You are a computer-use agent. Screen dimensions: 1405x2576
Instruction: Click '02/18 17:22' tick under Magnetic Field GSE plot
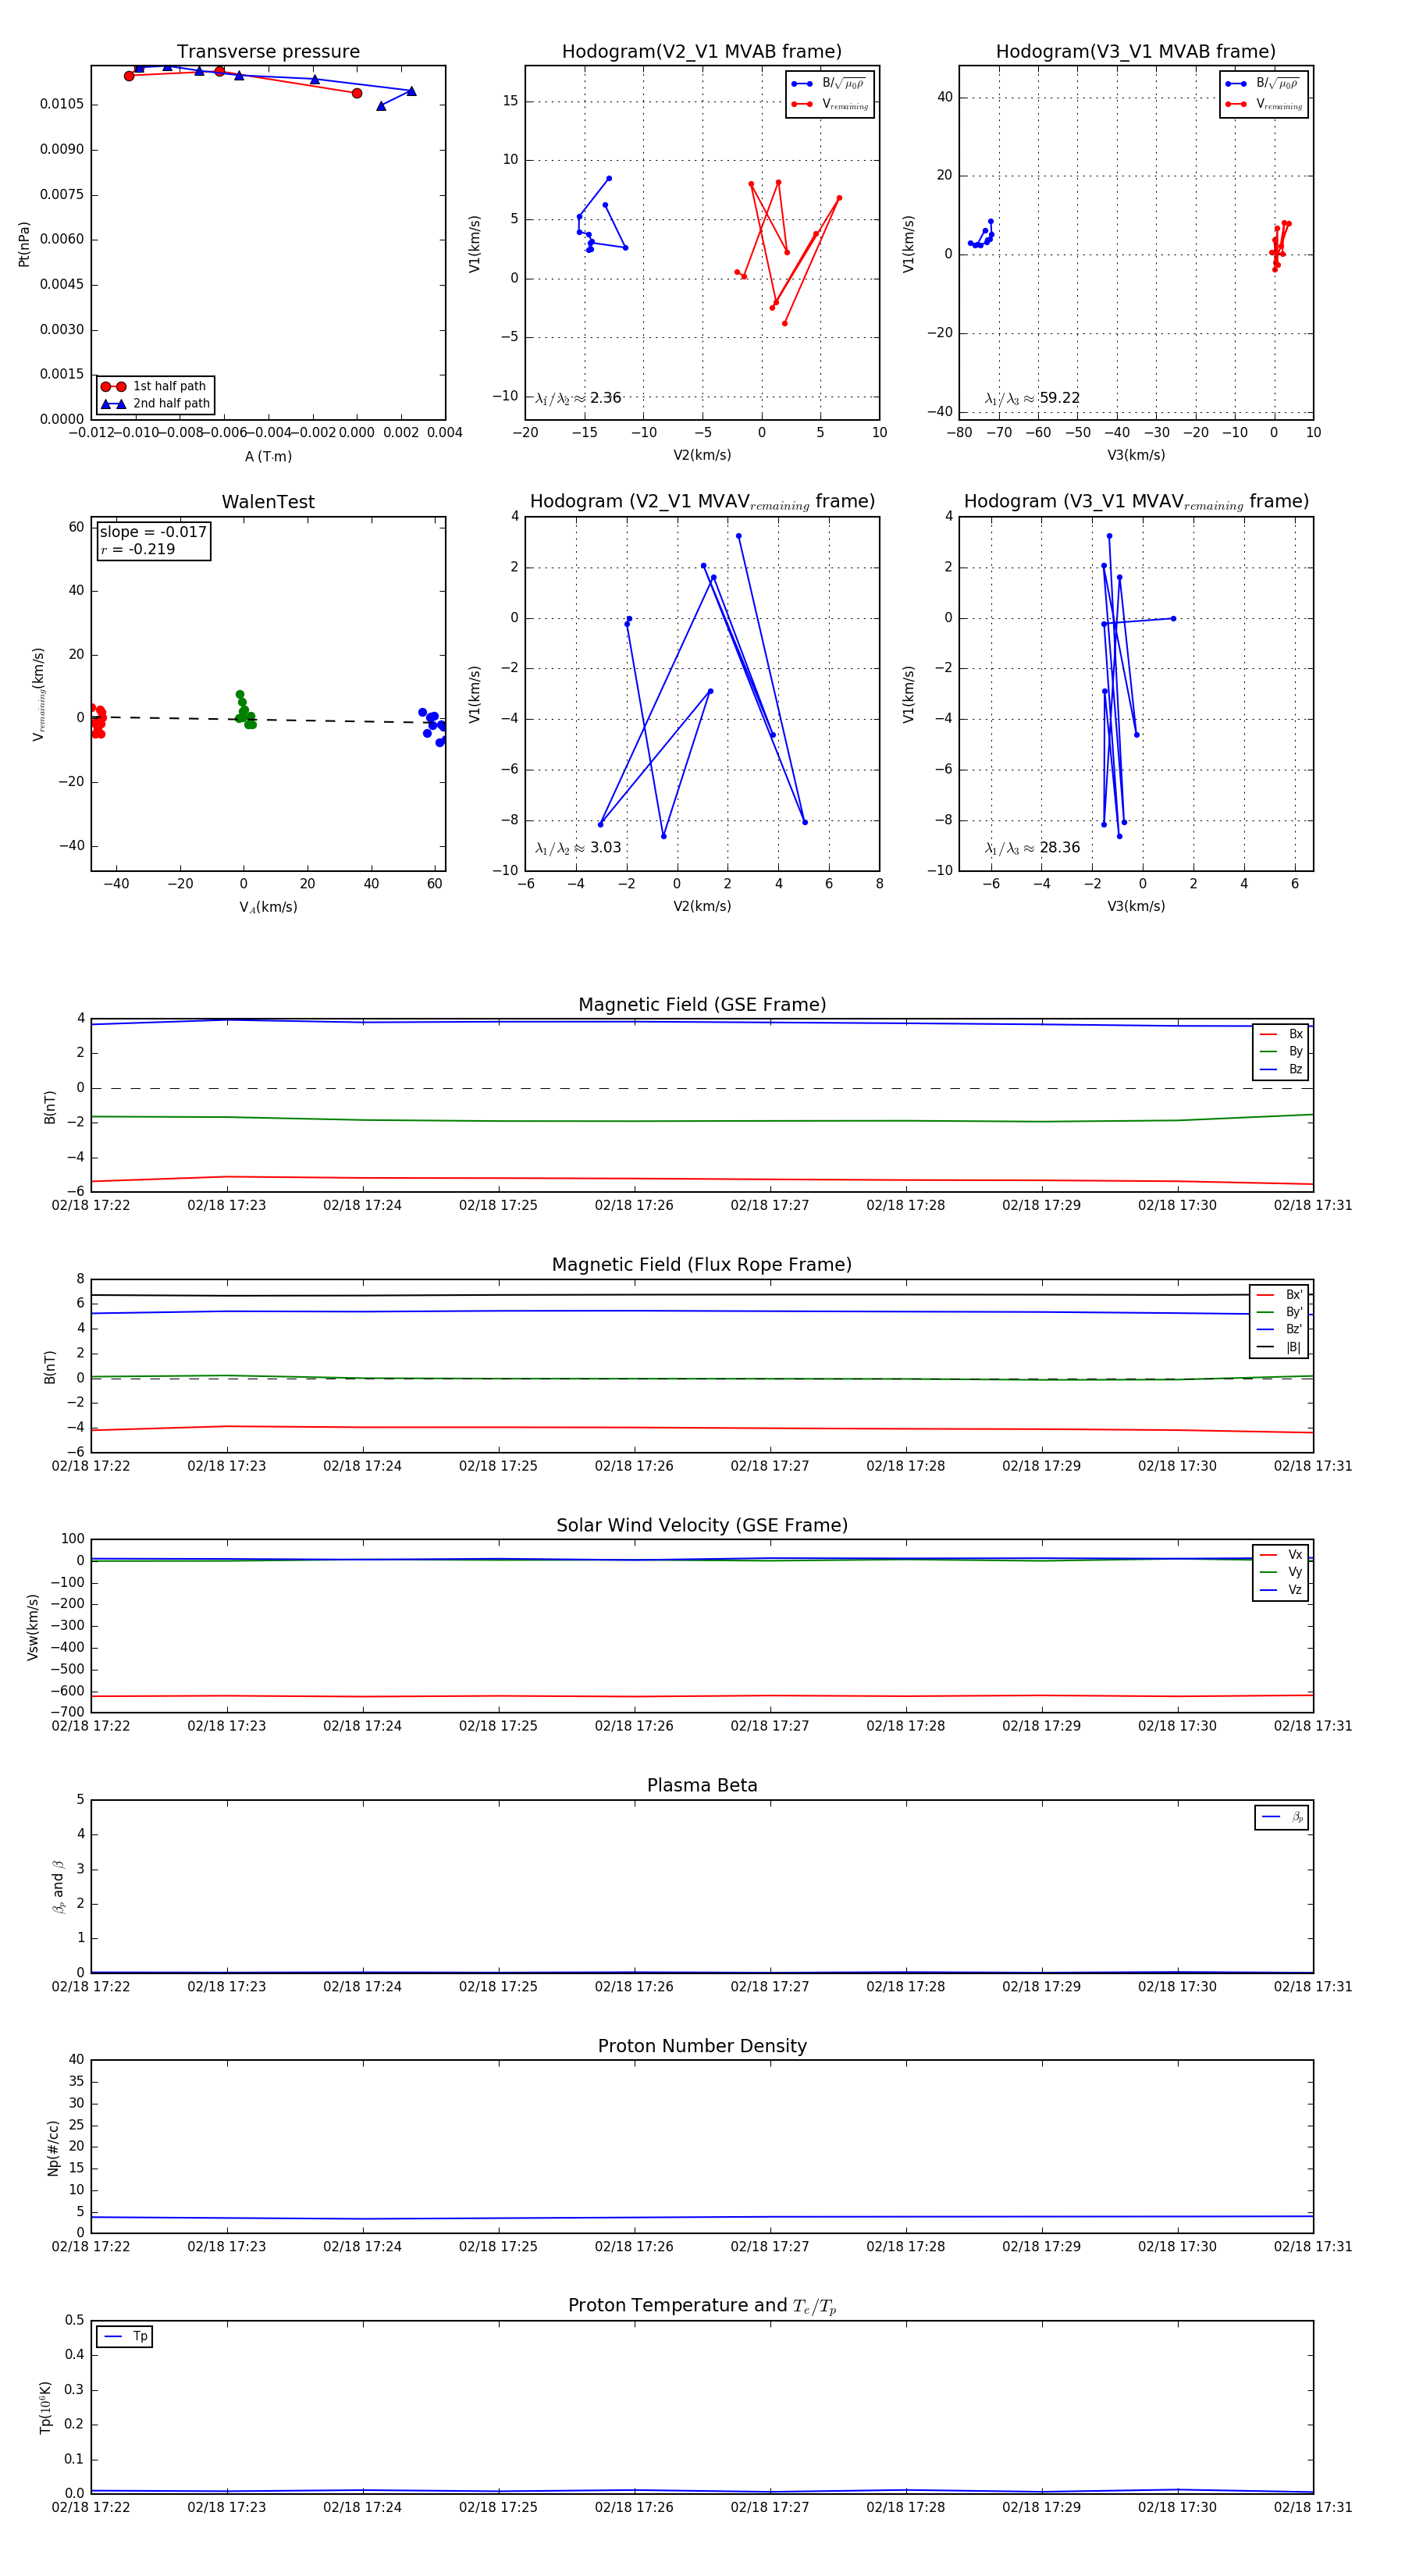(91, 1205)
